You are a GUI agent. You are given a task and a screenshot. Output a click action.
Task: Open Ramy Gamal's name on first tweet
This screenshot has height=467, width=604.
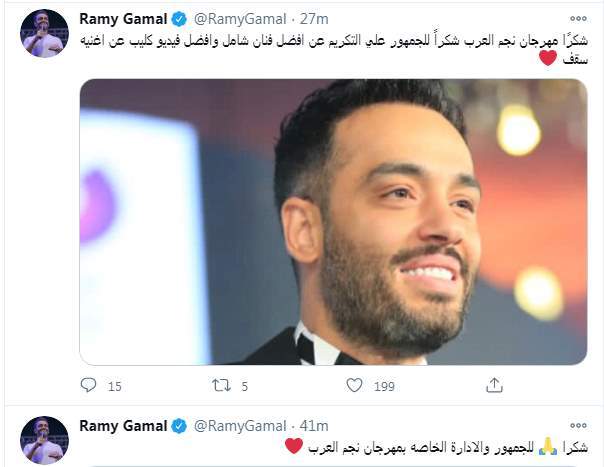(123, 19)
